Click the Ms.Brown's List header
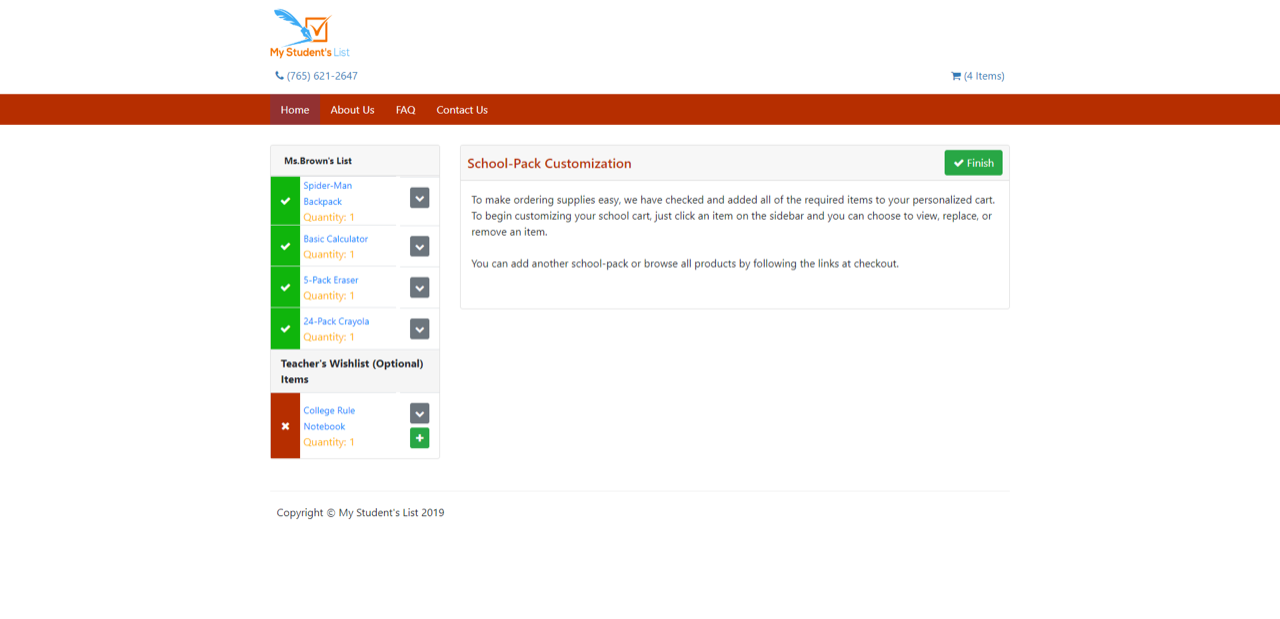The width and height of the screenshot is (1280, 619). tap(318, 161)
